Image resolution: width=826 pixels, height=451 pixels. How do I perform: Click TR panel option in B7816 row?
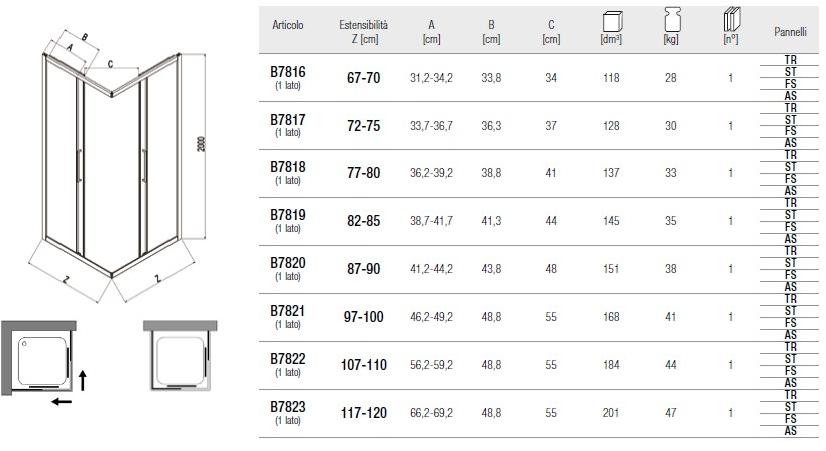(x=790, y=60)
